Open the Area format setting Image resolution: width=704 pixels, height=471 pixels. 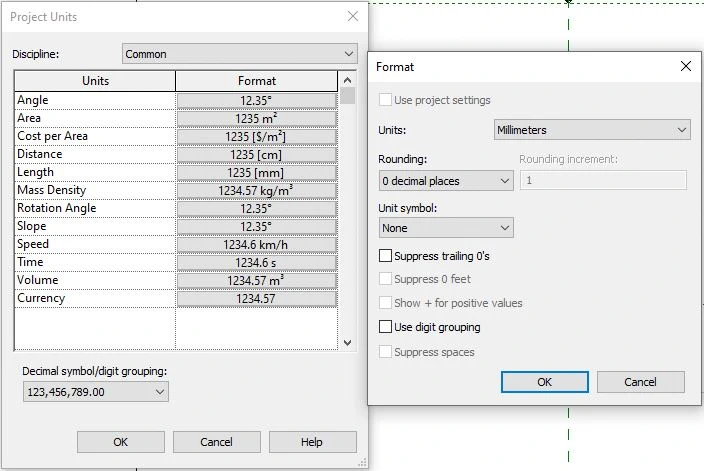coord(257,118)
